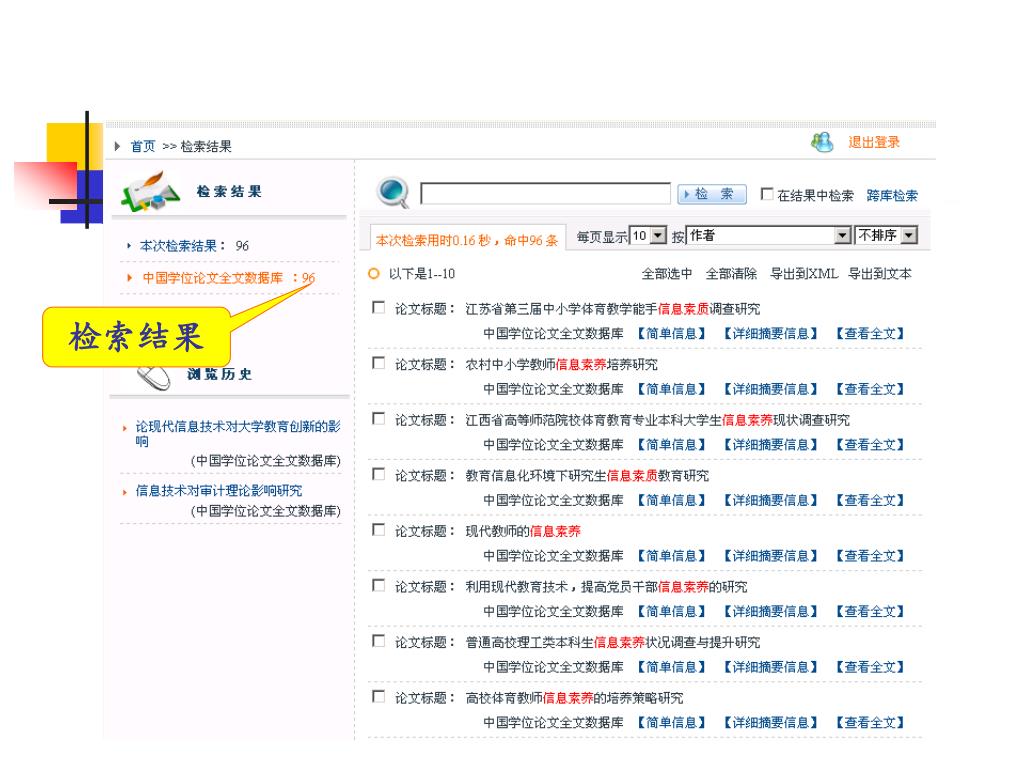Click the mouse icon beside 浏览历史
1024x768 pixels.
154,377
